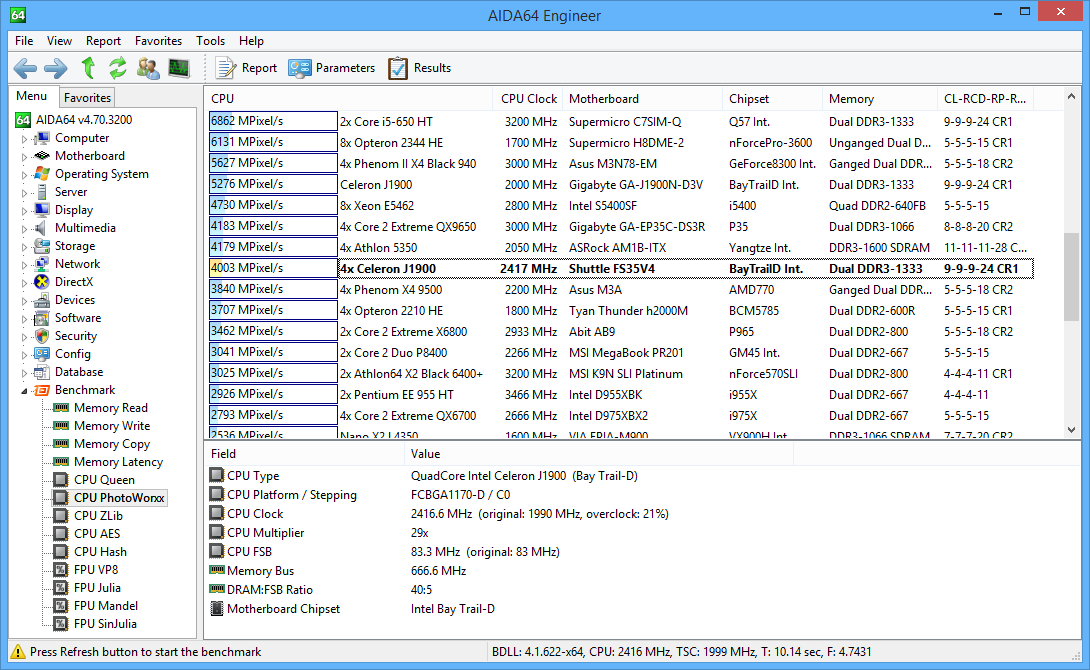Click the Storage drive icon
The image size is (1090, 670).
(42, 246)
